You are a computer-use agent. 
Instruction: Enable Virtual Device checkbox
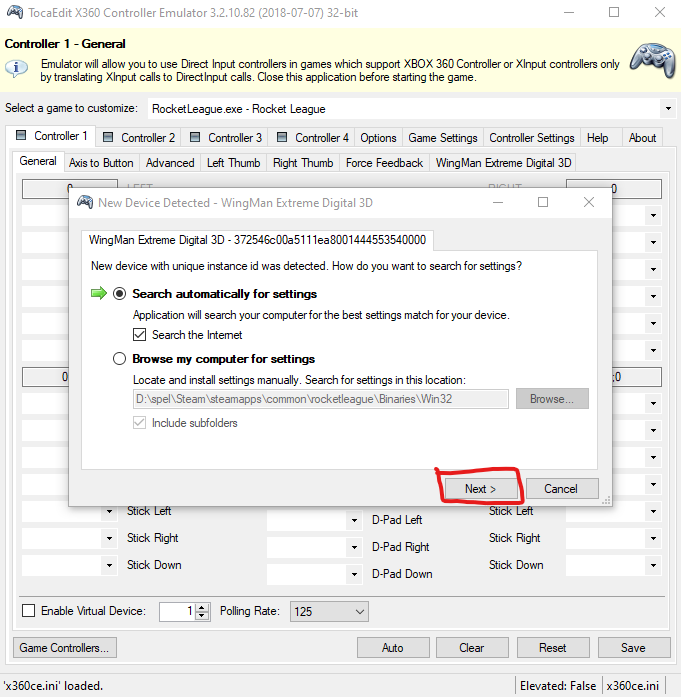pyautogui.click(x=28, y=610)
